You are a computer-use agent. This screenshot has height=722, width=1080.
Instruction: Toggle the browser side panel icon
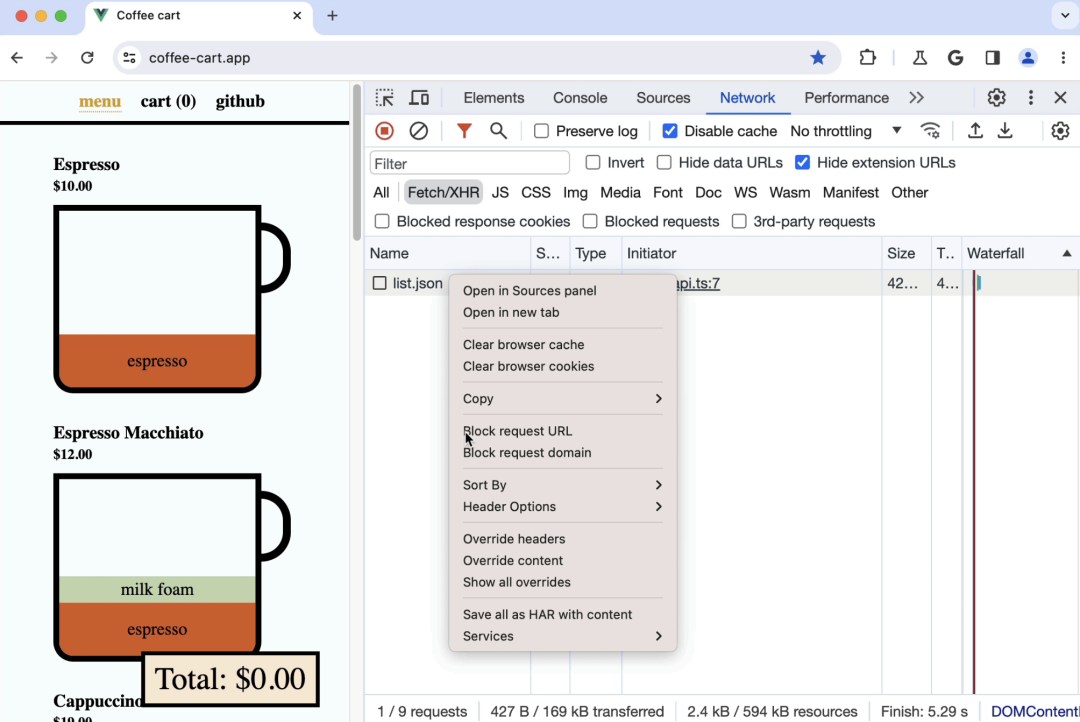tap(992, 58)
